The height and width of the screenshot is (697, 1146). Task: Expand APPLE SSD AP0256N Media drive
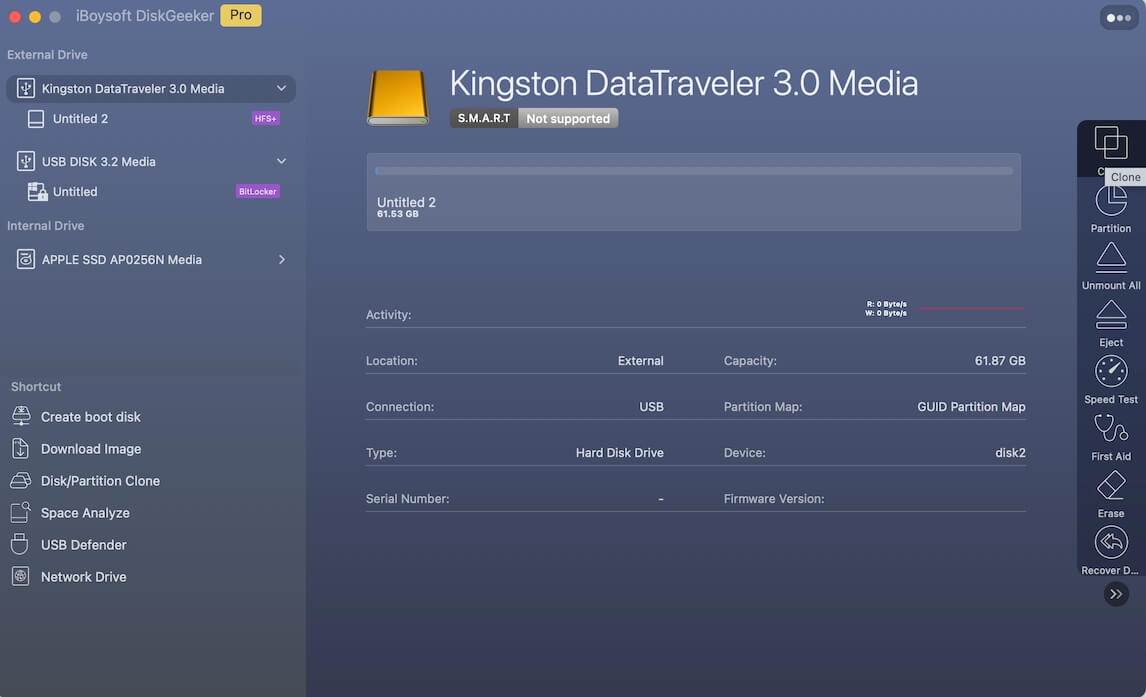click(x=281, y=260)
